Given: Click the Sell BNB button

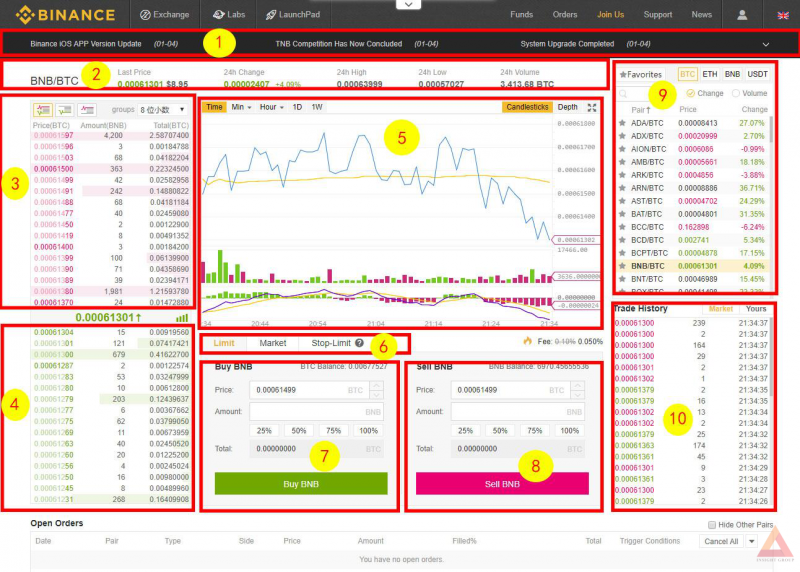Looking at the screenshot, I should pos(502,484).
